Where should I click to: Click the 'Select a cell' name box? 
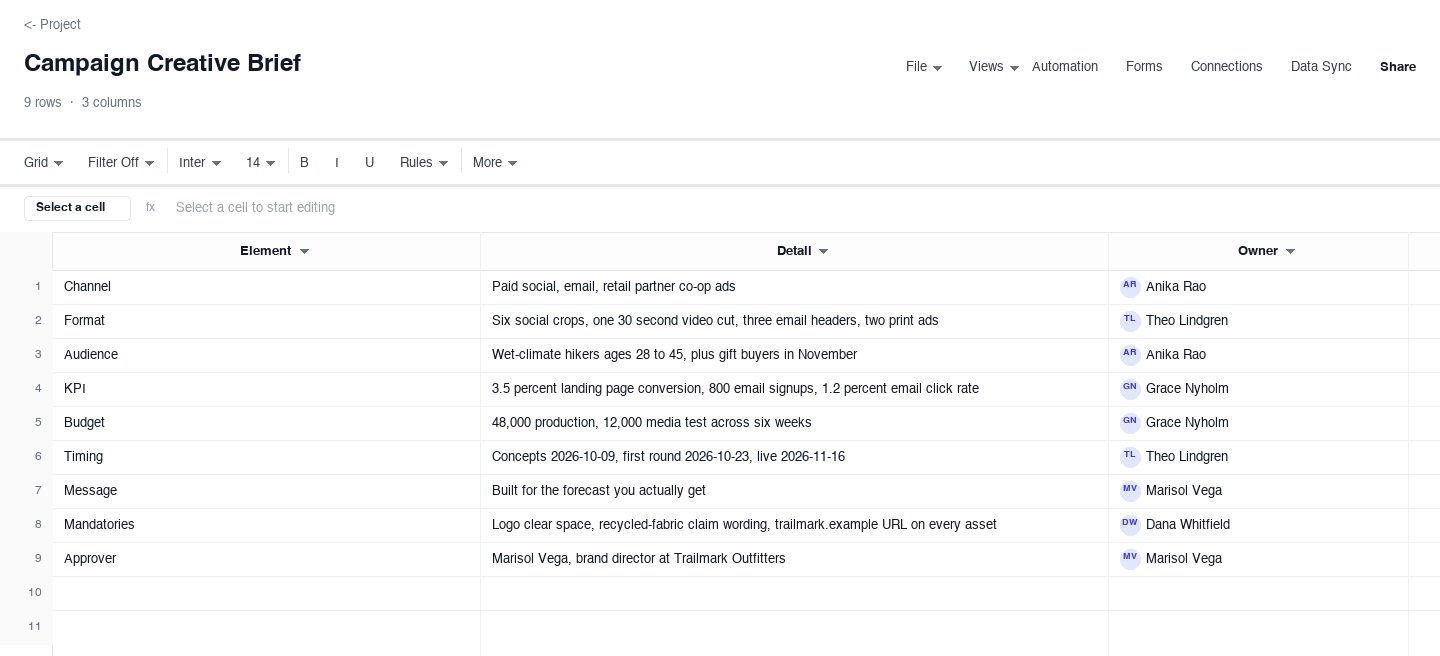(77, 208)
